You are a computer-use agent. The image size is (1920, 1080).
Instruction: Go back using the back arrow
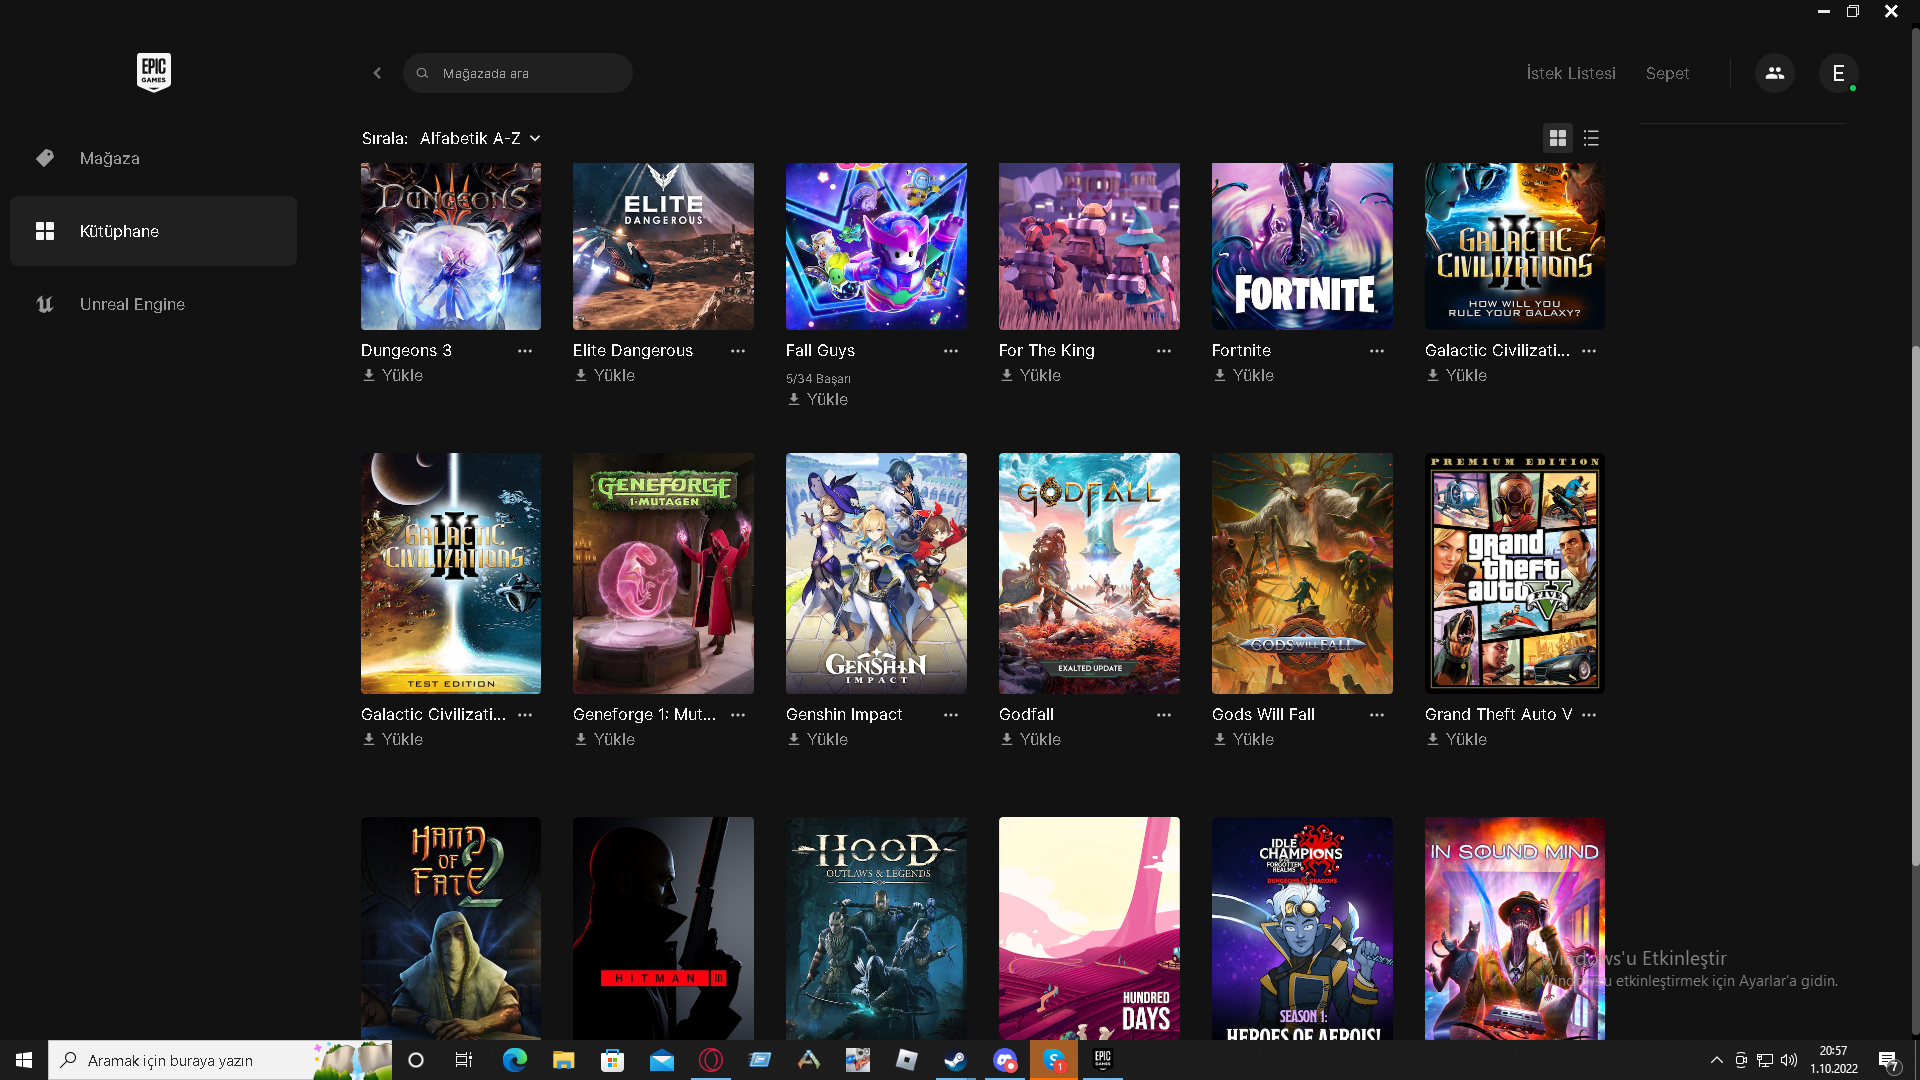coord(377,73)
